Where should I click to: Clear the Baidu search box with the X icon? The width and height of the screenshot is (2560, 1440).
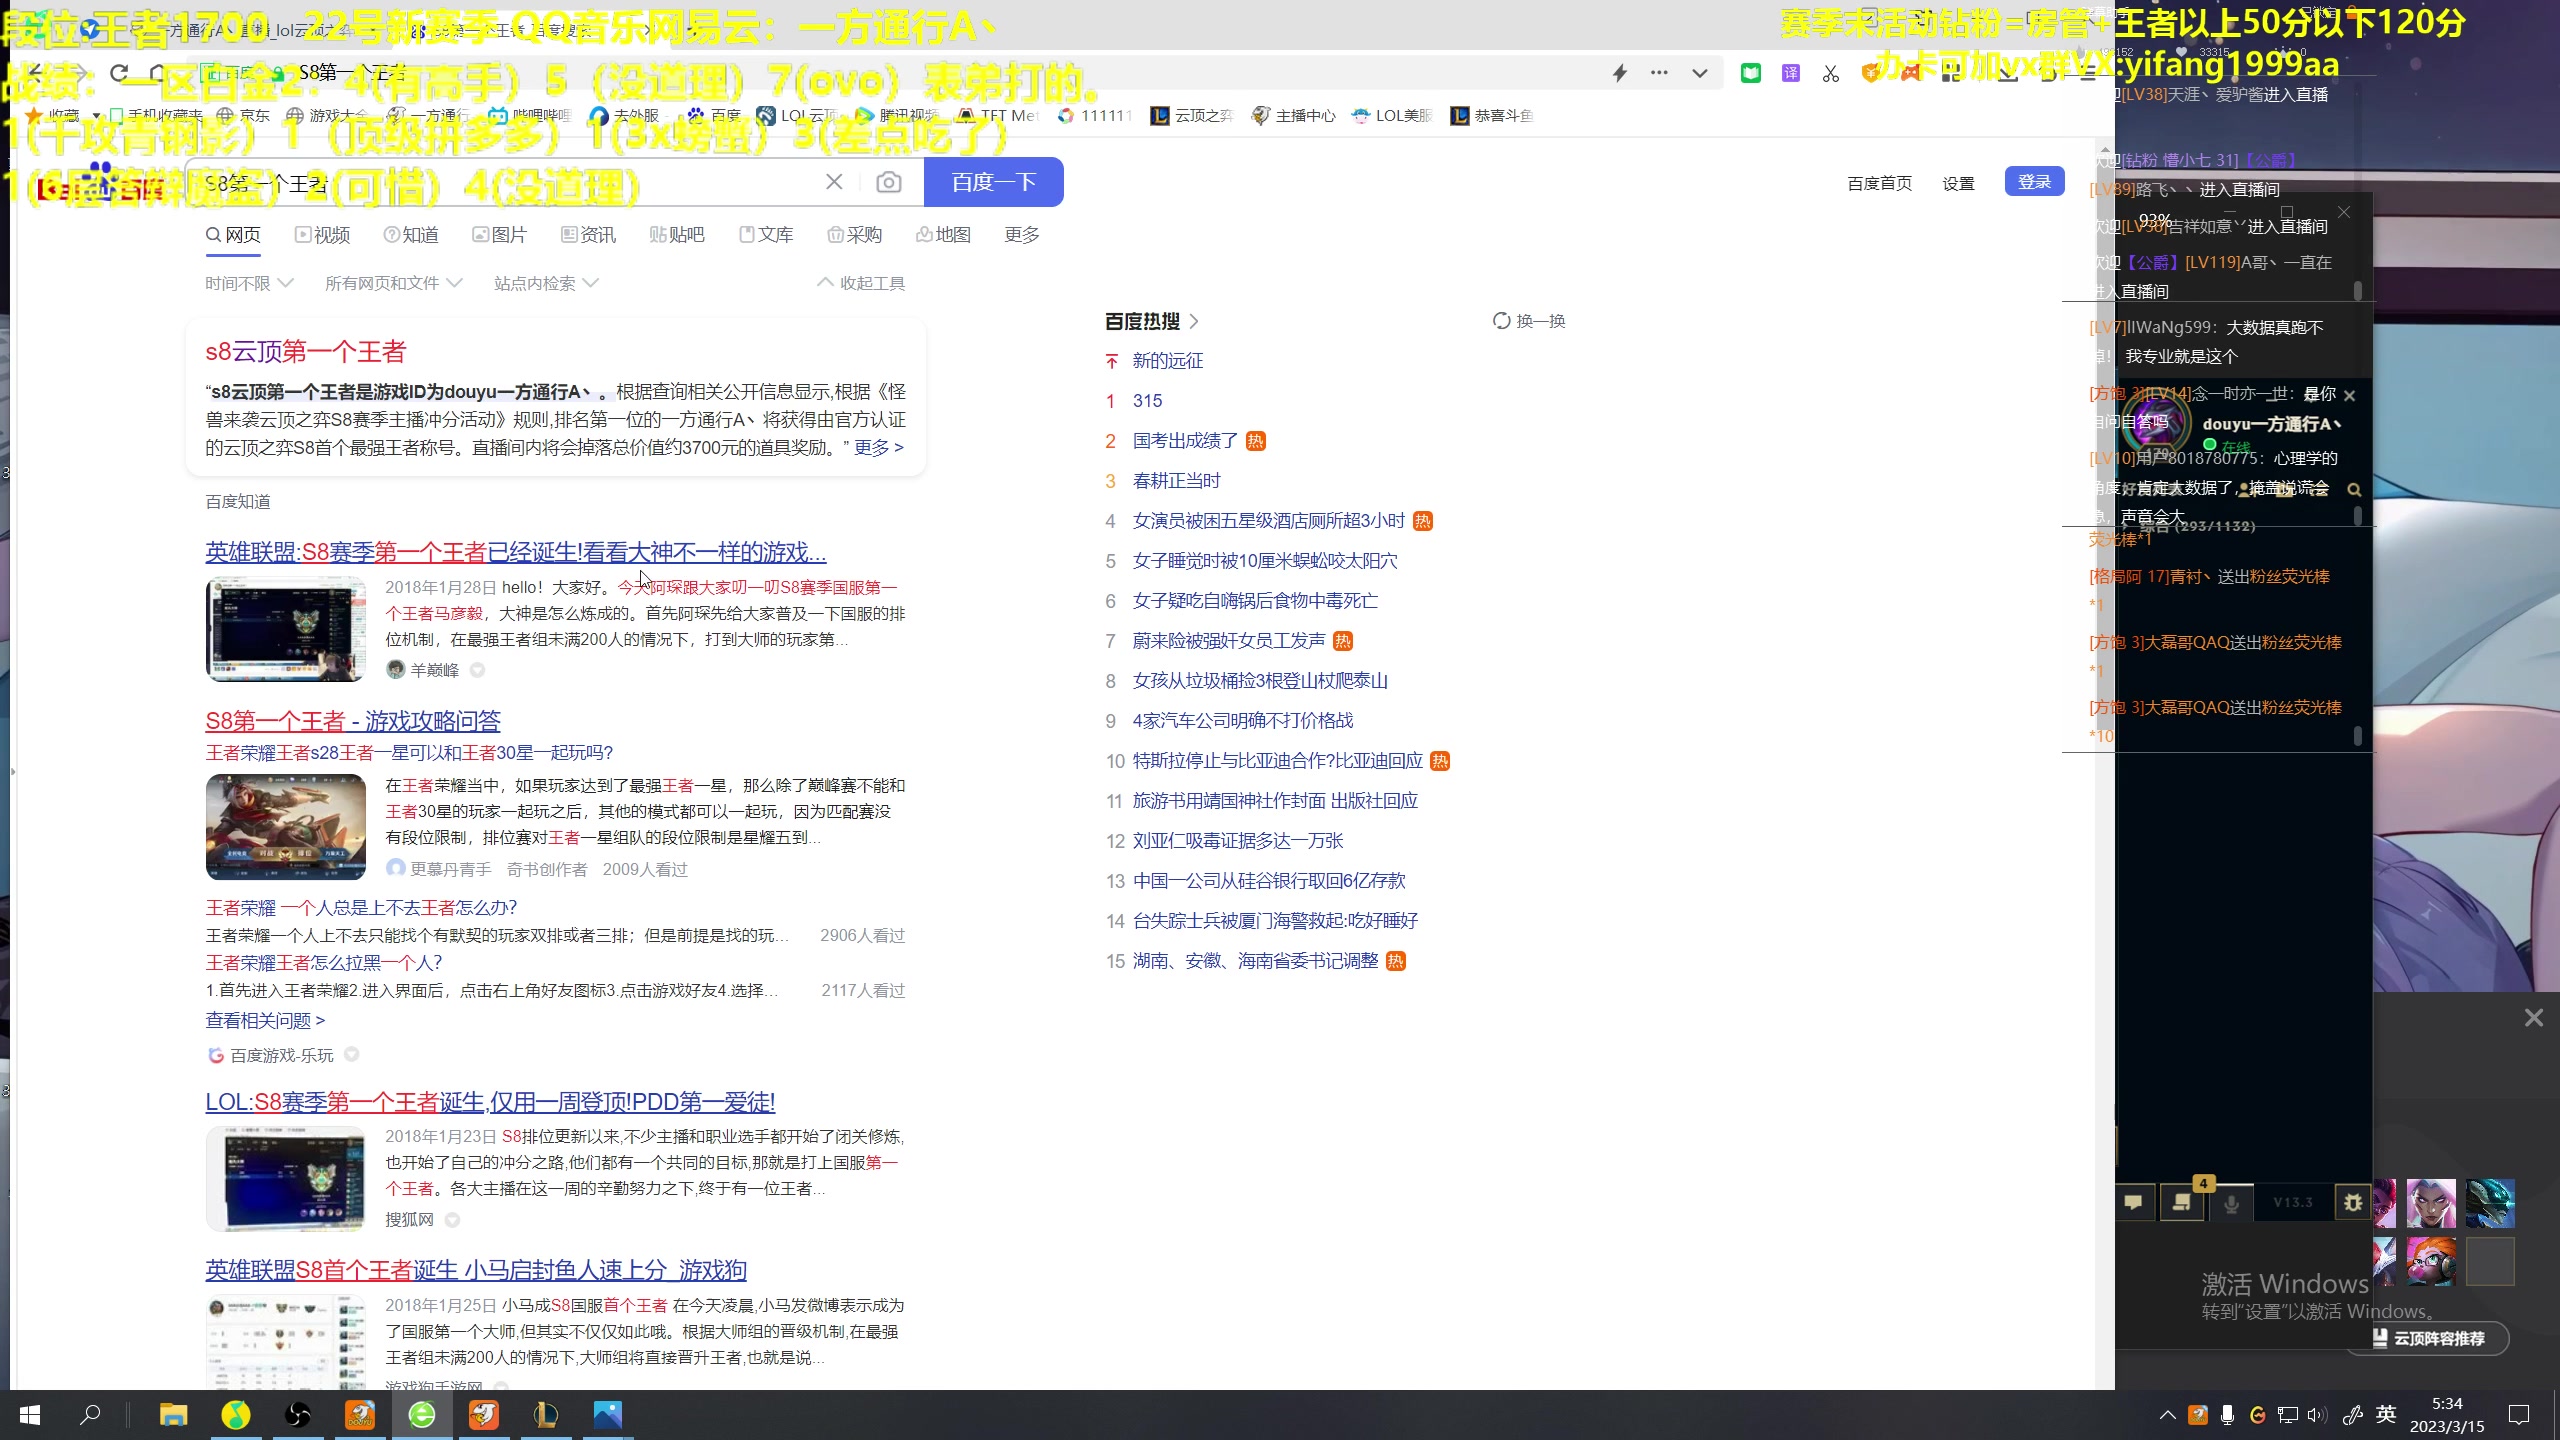[x=834, y=182]
